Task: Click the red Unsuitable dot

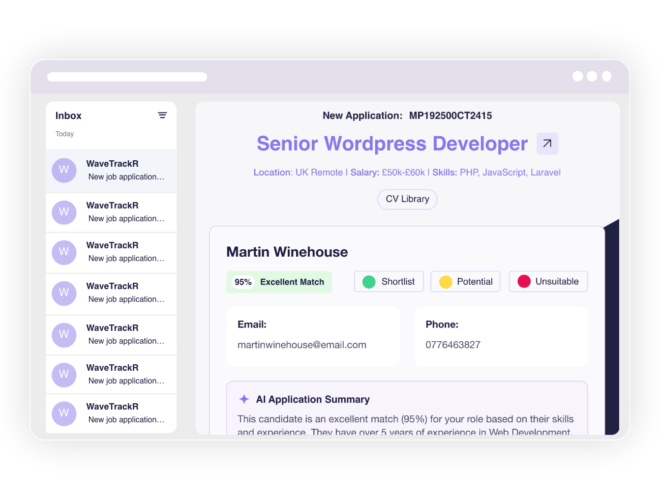Action: click(x=524, y=281)
